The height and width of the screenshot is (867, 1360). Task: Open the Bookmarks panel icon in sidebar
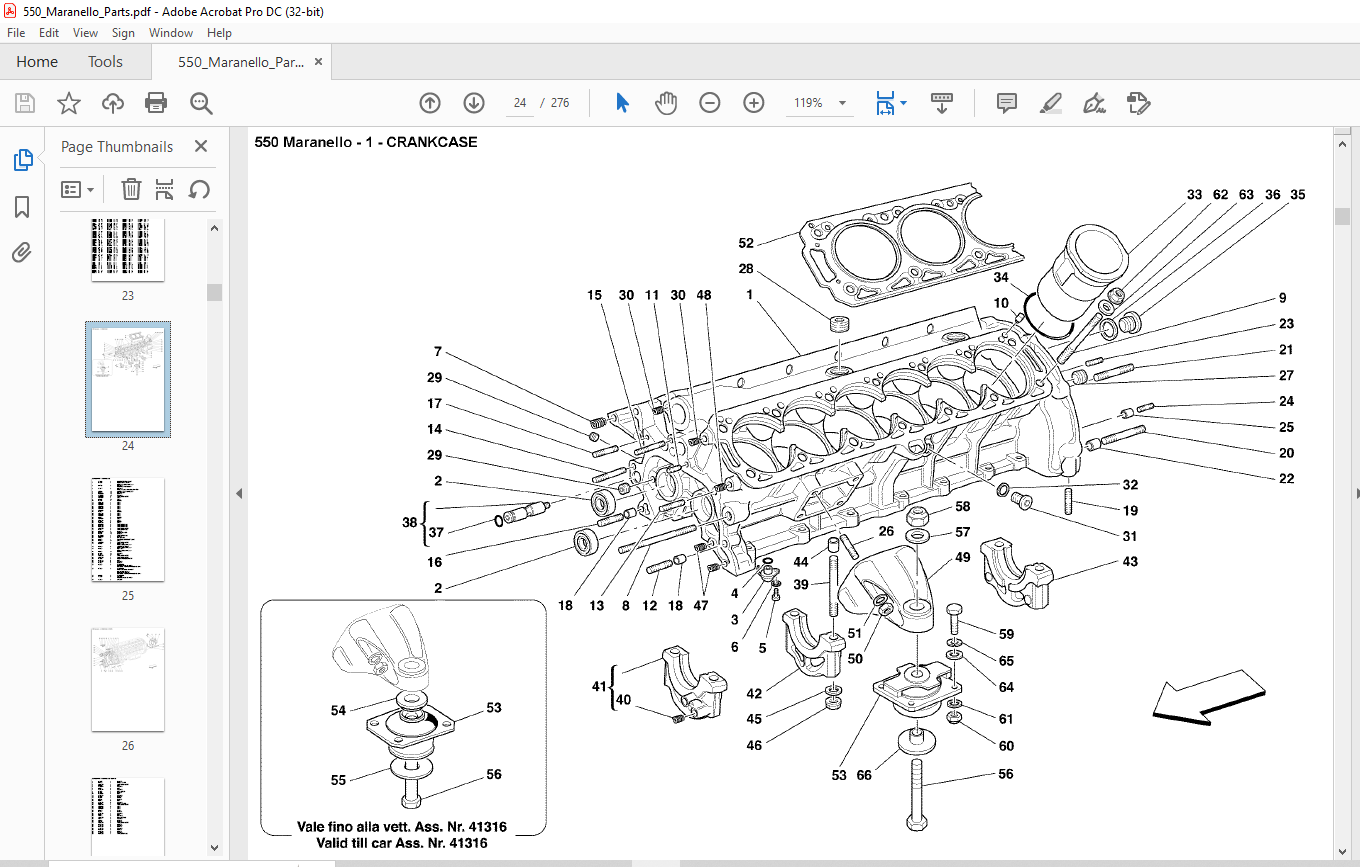pyautogui.click(x=22, y=207)
